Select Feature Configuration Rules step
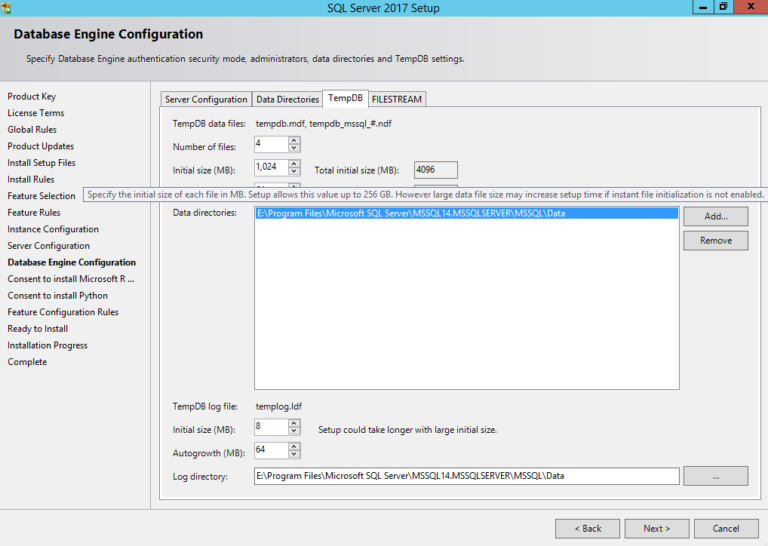The height and width of the screenshot is (546, 768). click(x=63, y=312)
